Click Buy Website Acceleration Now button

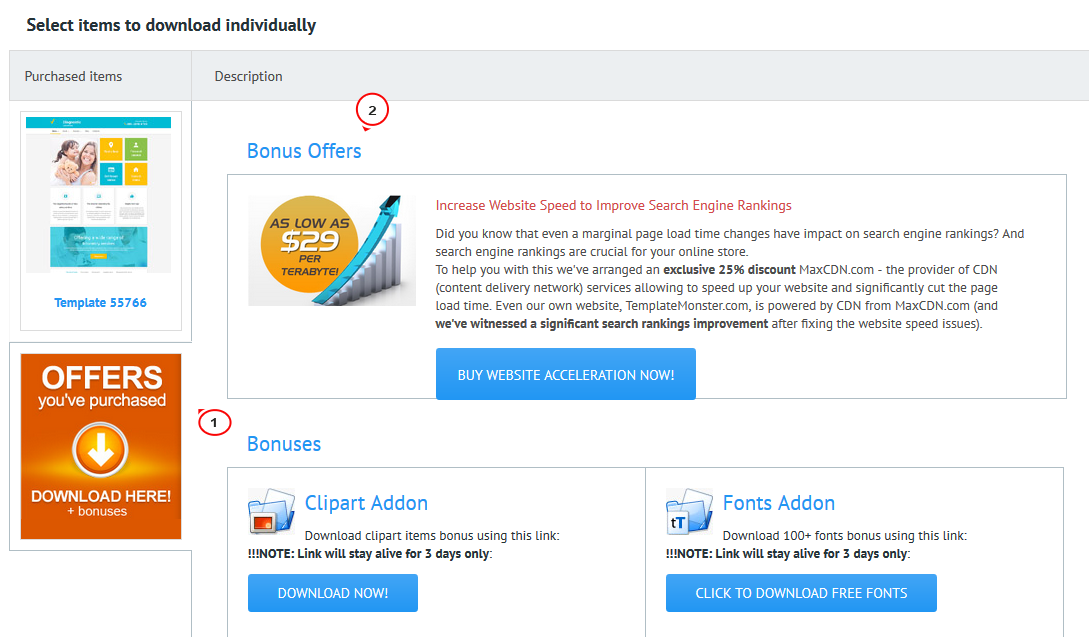coord(565,374)
